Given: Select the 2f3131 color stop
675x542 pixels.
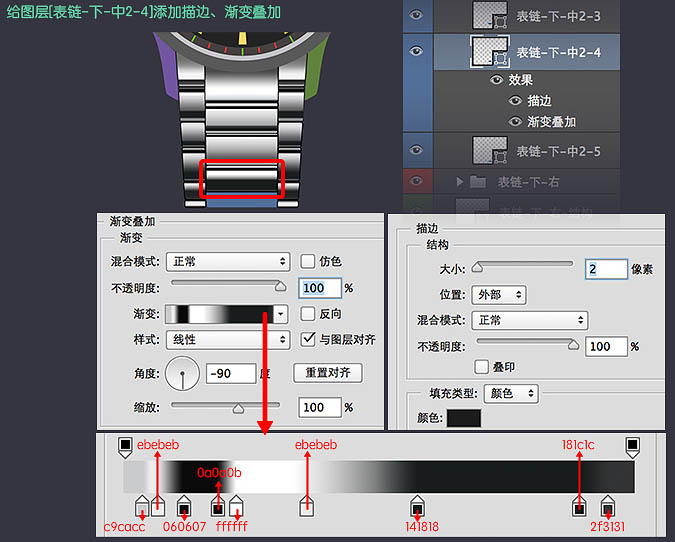Looking at the screenshot, I should (x=607, y=507).
